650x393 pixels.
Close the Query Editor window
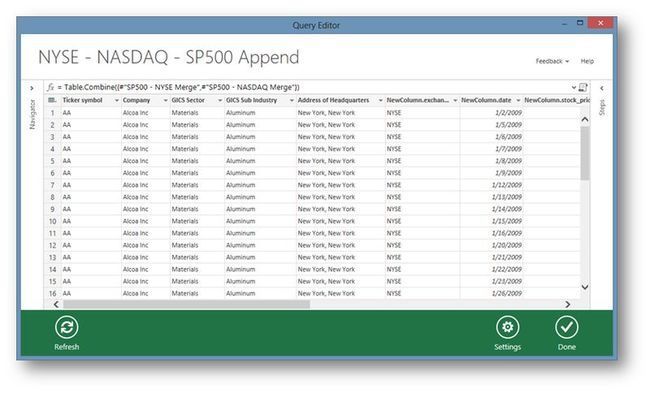click(601, 23)
